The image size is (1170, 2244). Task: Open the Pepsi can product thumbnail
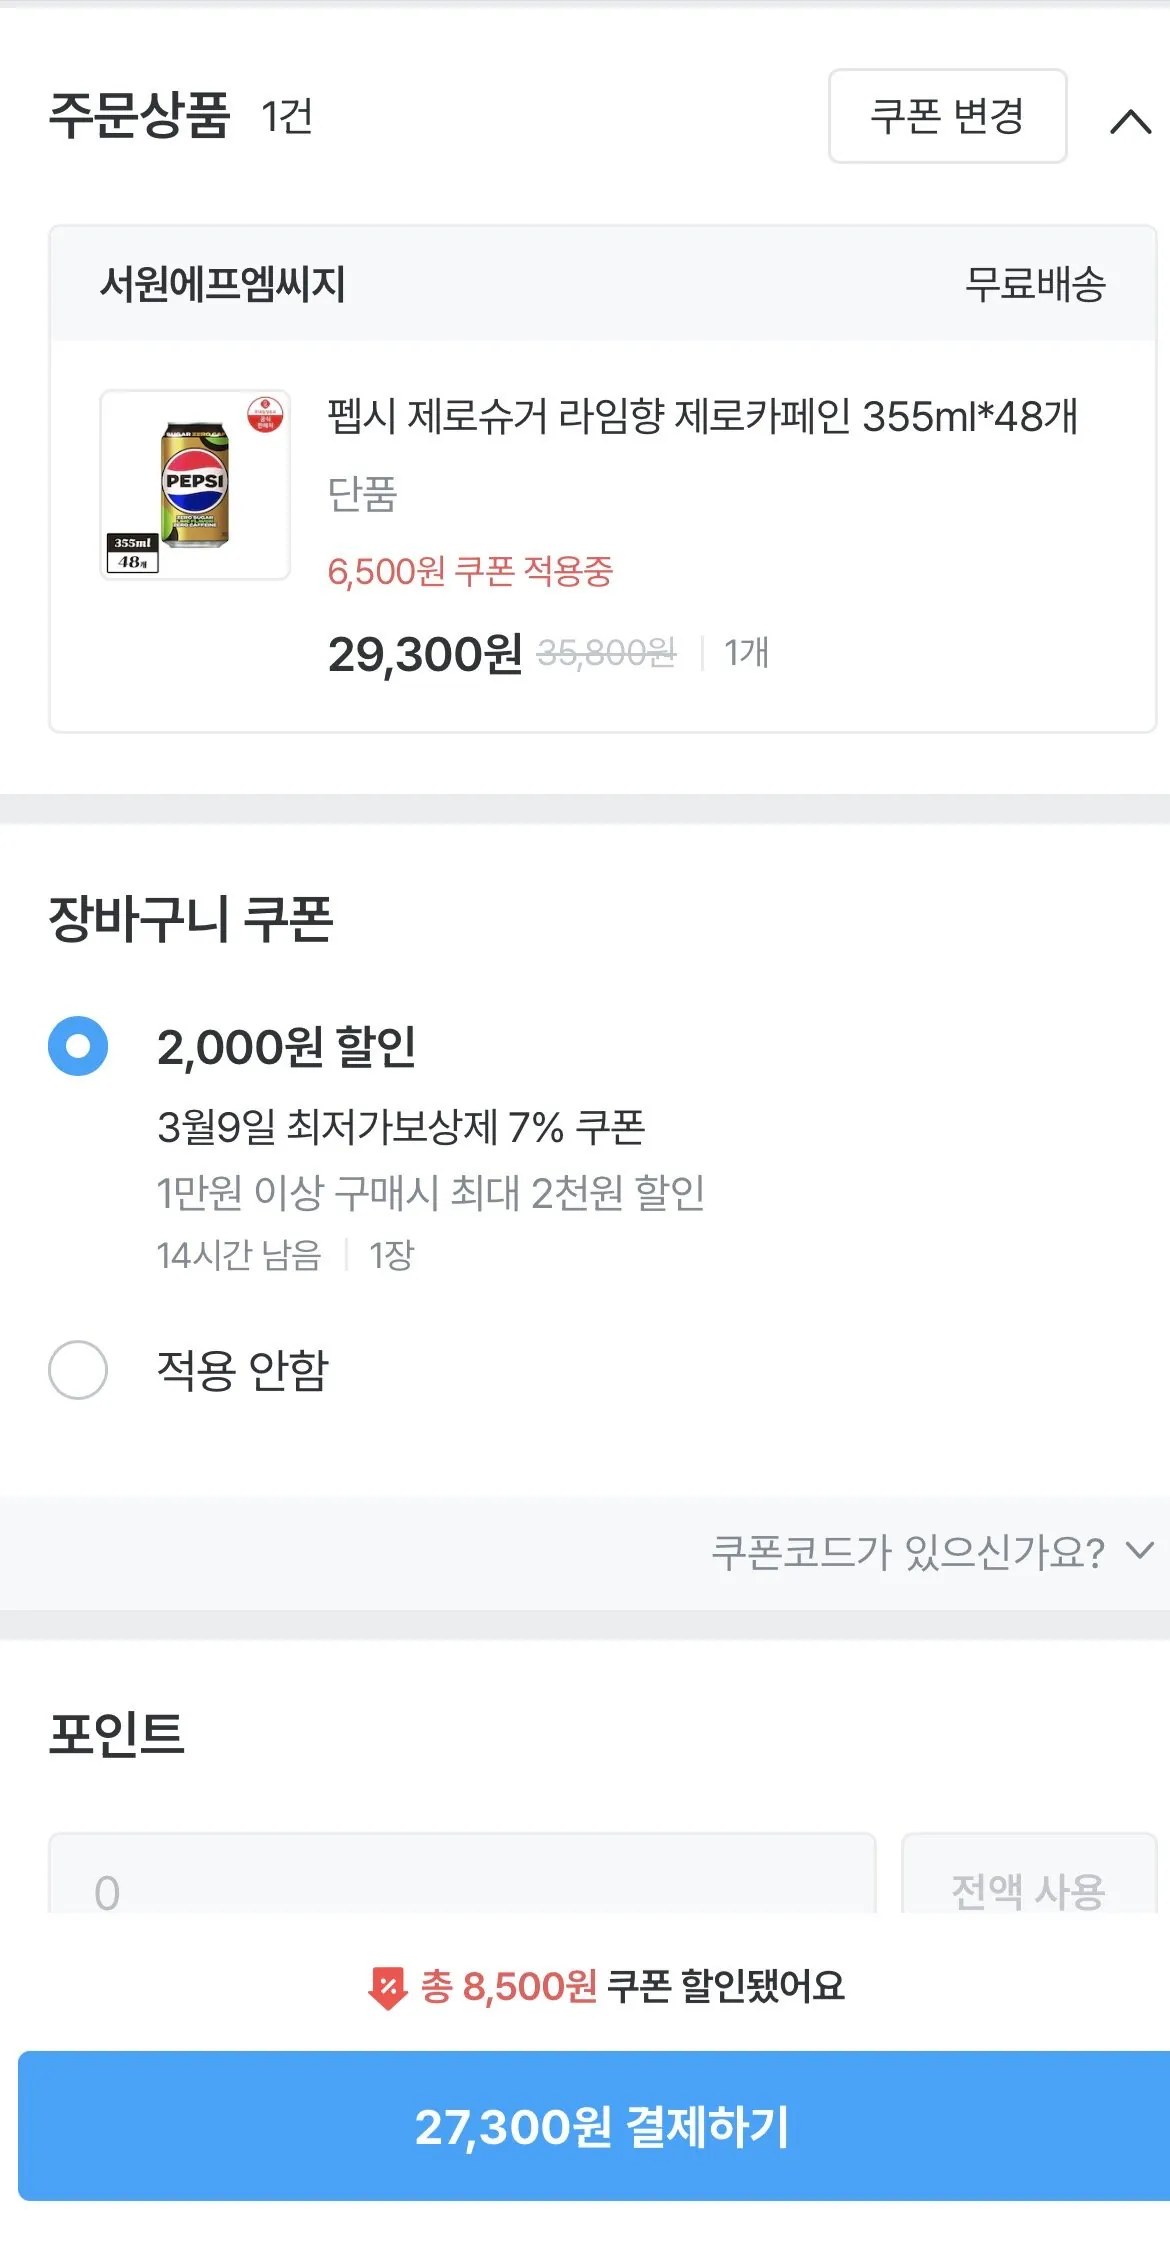click(x=195, y=485)
